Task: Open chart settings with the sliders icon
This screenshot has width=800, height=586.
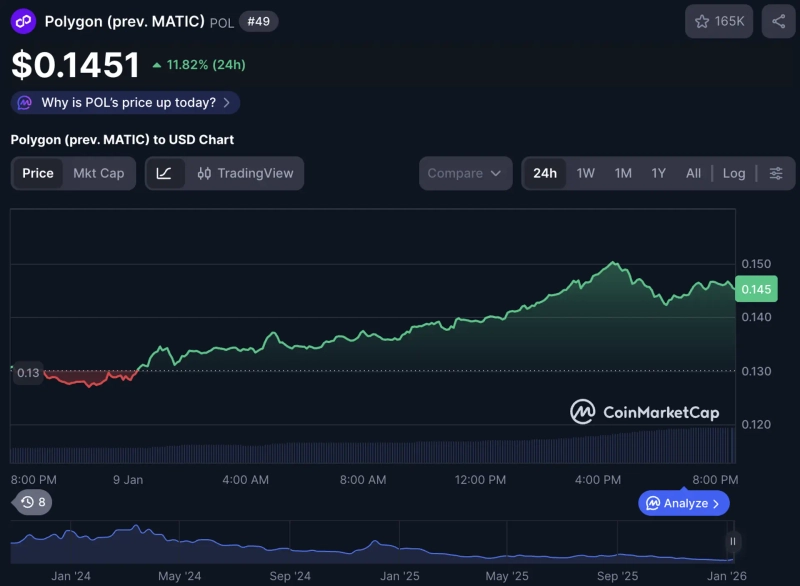Action: pyautogui.click(x=775, y=173)
